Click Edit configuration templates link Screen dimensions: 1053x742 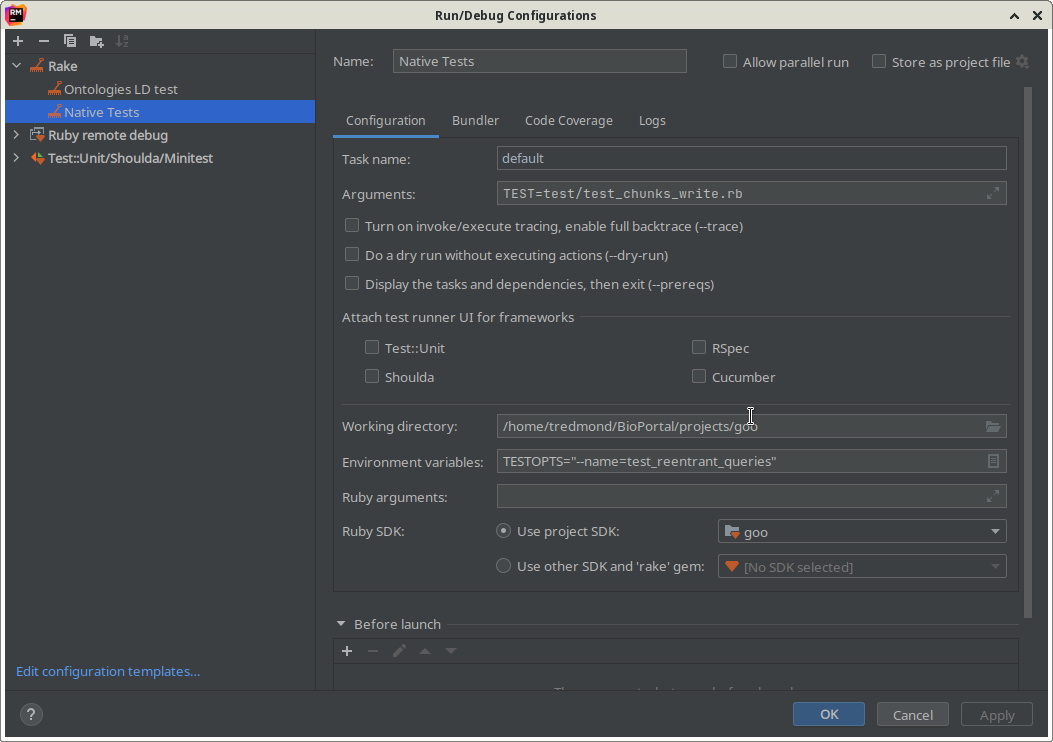tap(108, 671)
